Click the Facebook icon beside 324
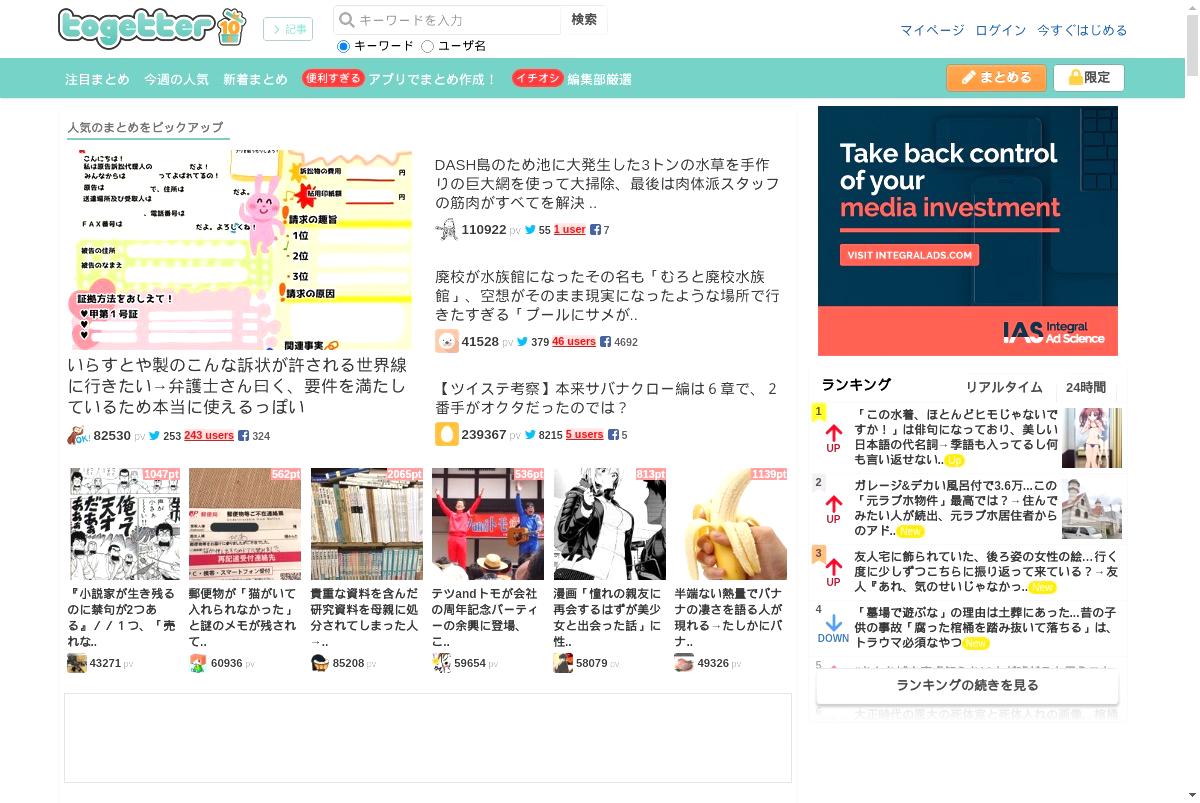Viewport: 1200px width, 803px height. pyautogui.click(x=243, y=436)
